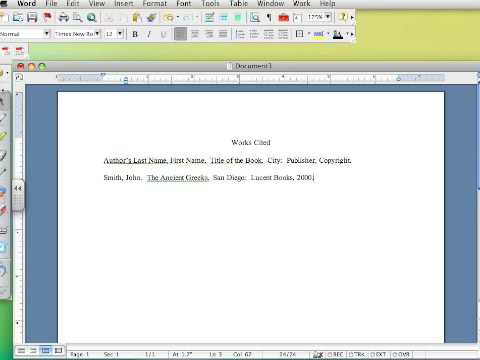
Task: Open the Times New Roman font dropdown
Action: (x=97, y=34)
